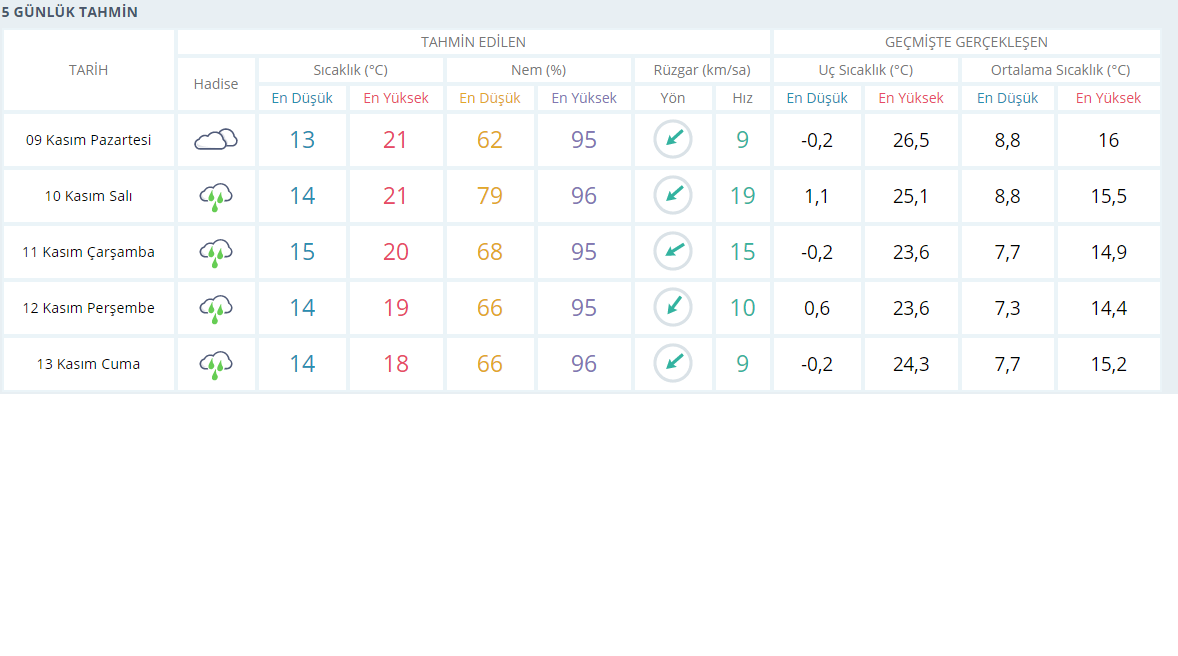
Task: Click wind direction arrow for 11 Kasım Çarşamba
Action: tap(673, 251)
